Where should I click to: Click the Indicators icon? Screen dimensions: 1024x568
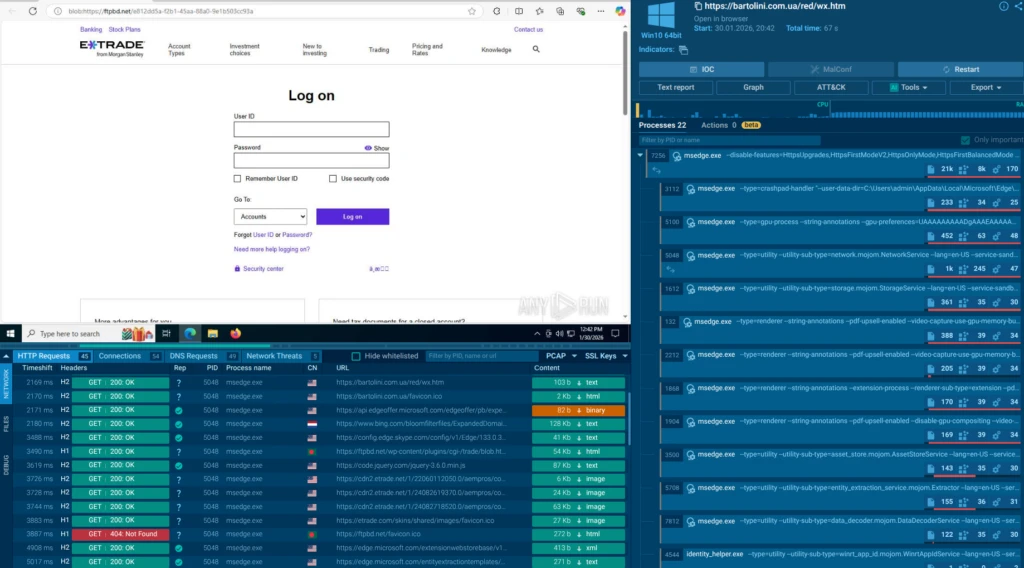[684, 49]
